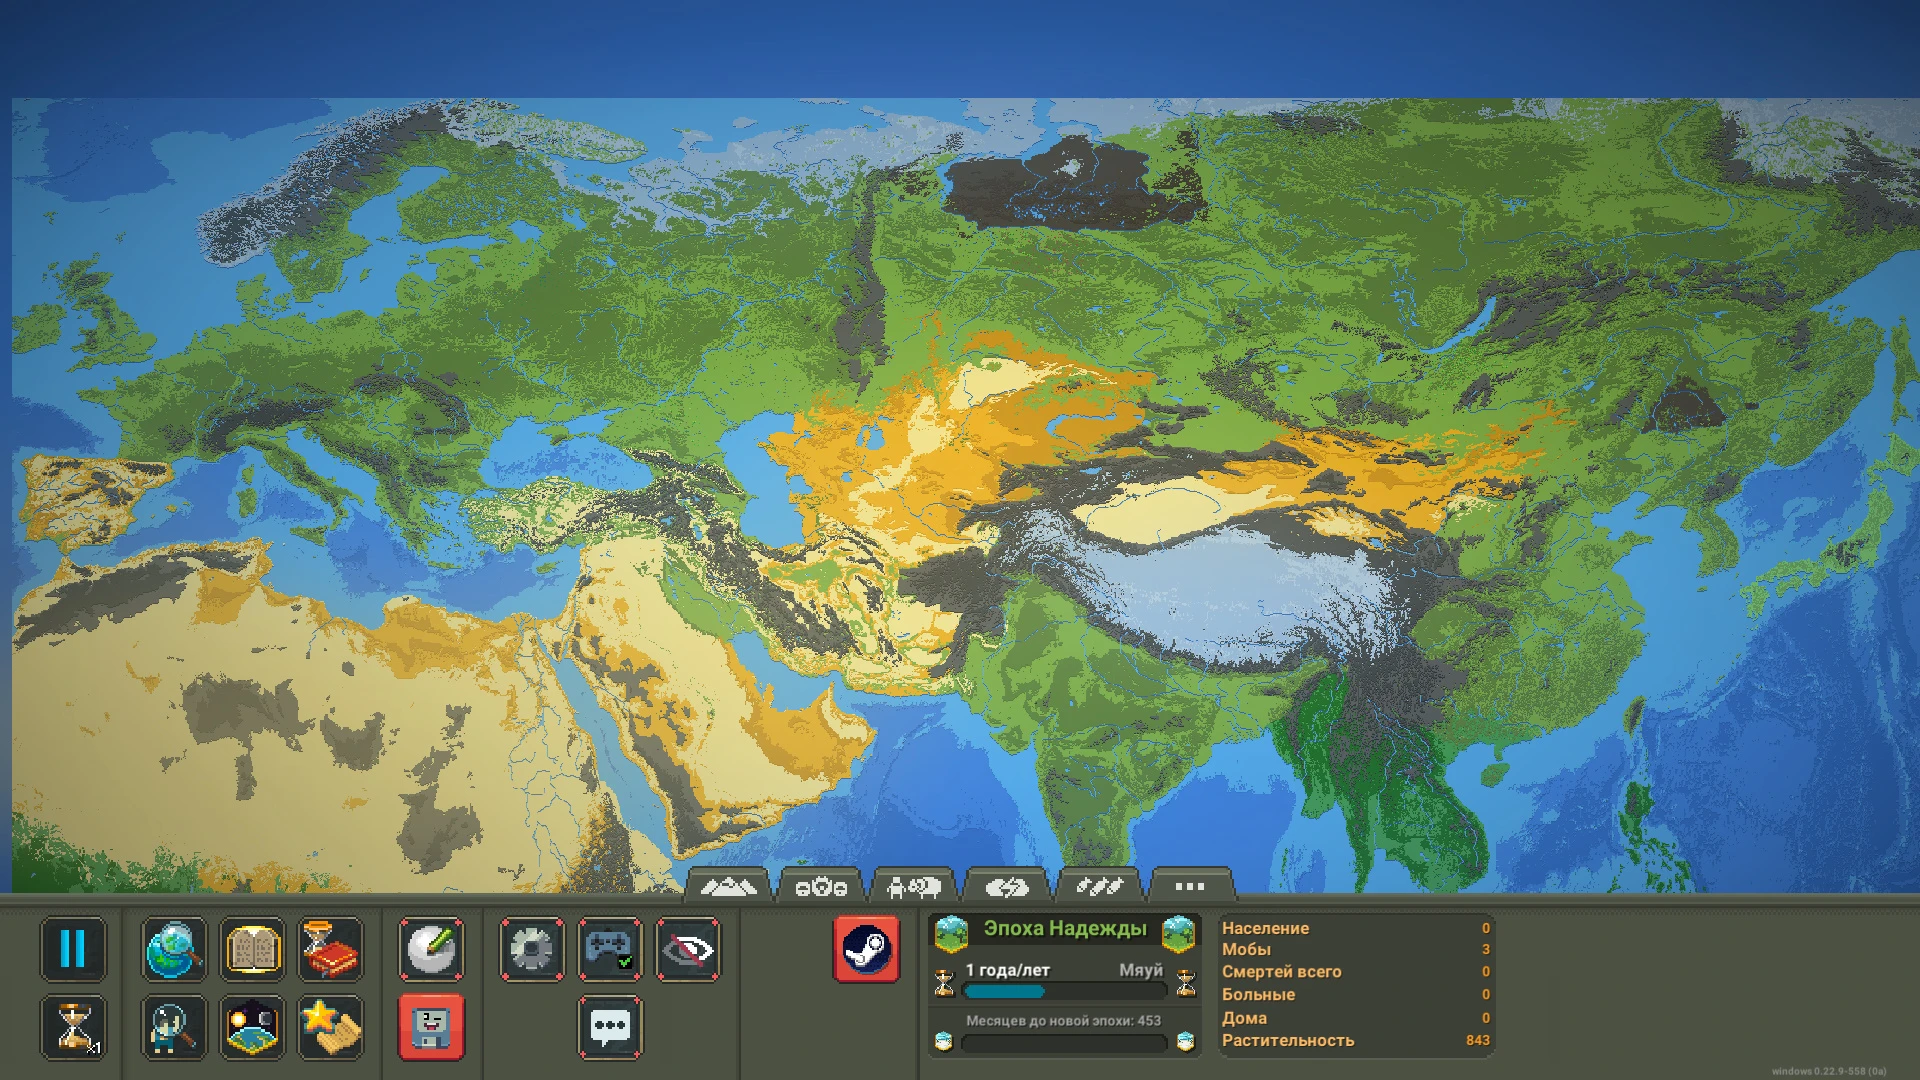Open the game settings gear

point(531,950)
